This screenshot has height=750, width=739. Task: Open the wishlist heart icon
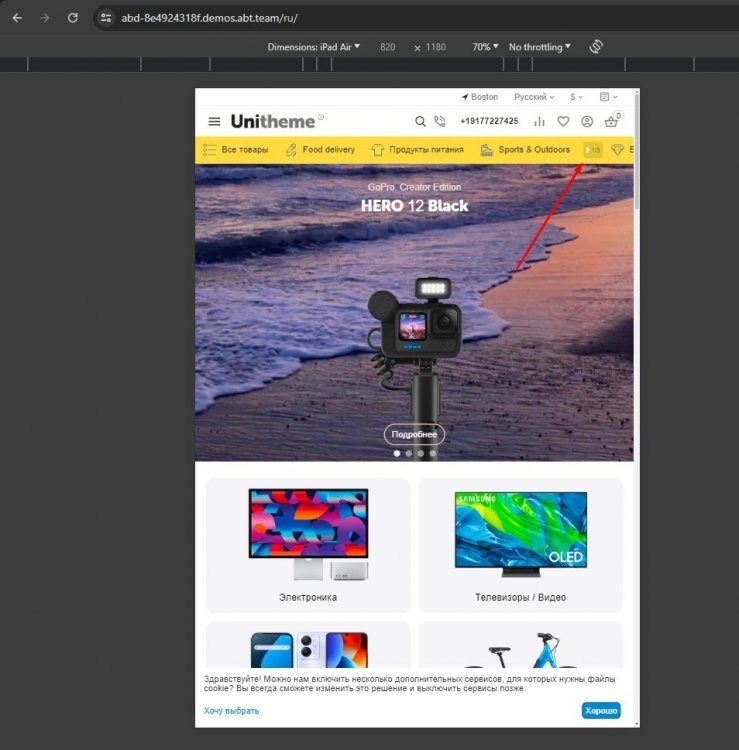tap(563, 122)
